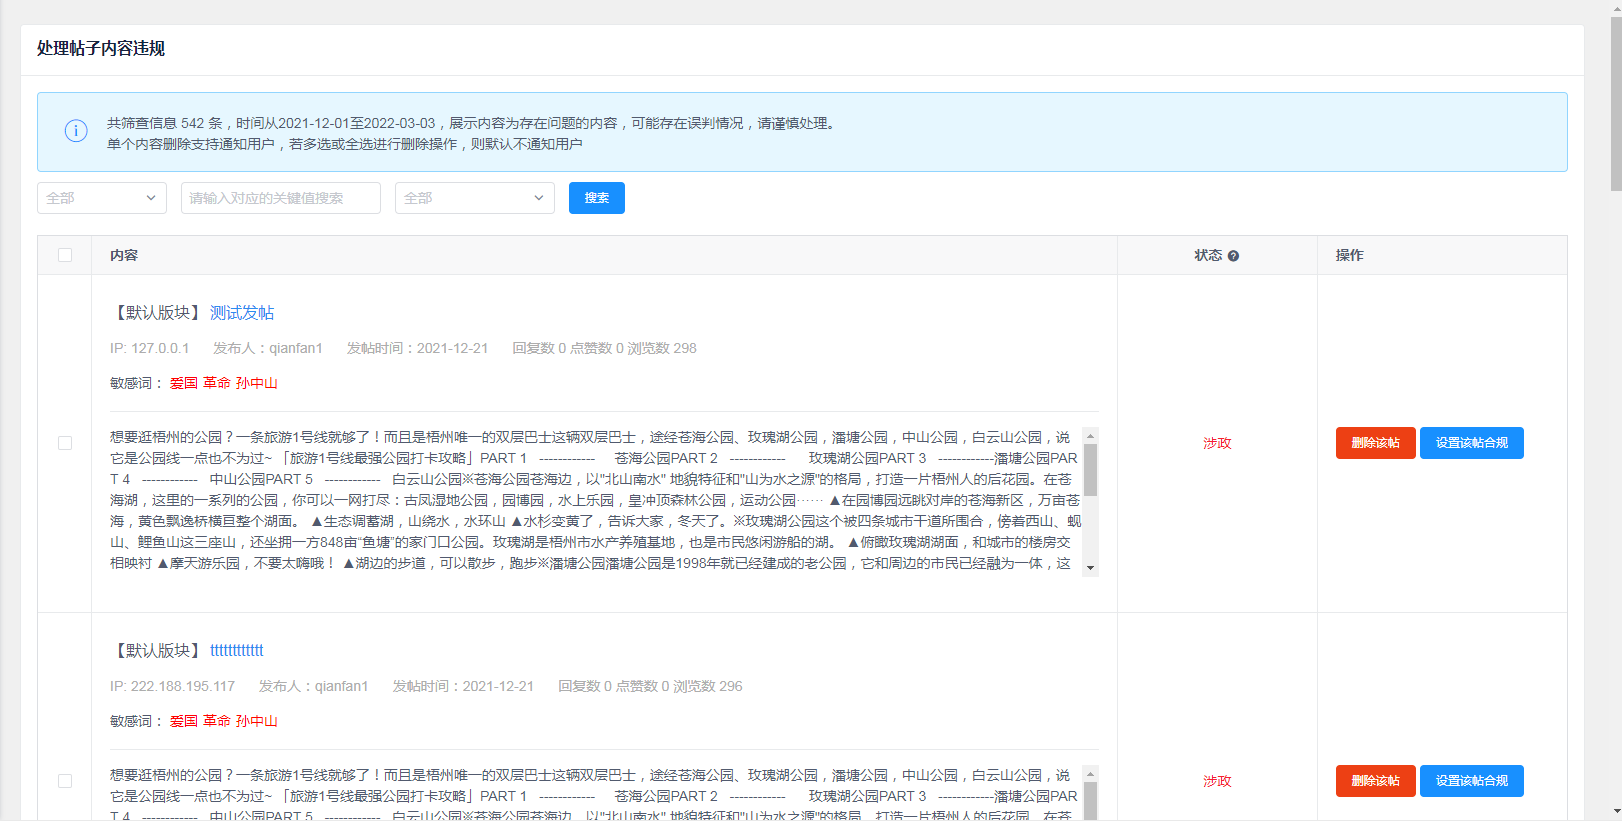Open the second 全部 dropdown next to search
This screenshot has height=824, width=1622.
click(x=475, y=198)
